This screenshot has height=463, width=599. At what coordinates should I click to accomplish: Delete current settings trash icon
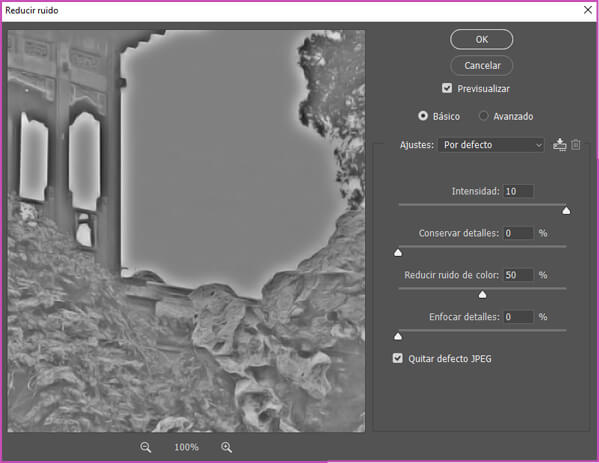[576, 145]
